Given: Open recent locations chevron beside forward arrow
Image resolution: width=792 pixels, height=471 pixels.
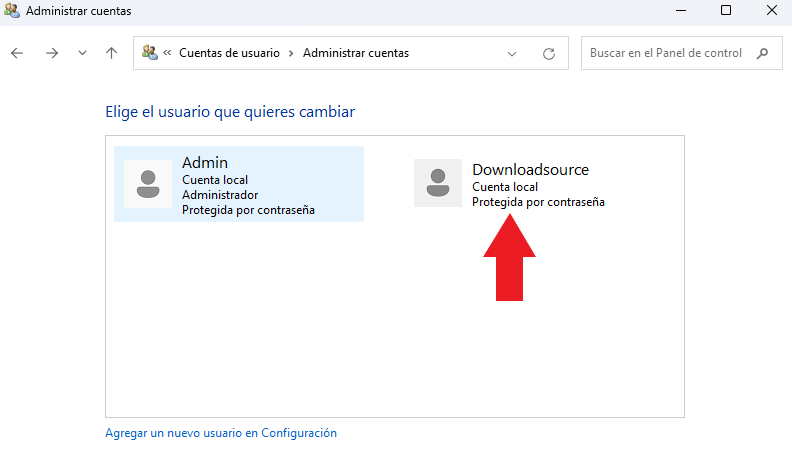Looking at the screenshot, I should click(x=82, y=53).
